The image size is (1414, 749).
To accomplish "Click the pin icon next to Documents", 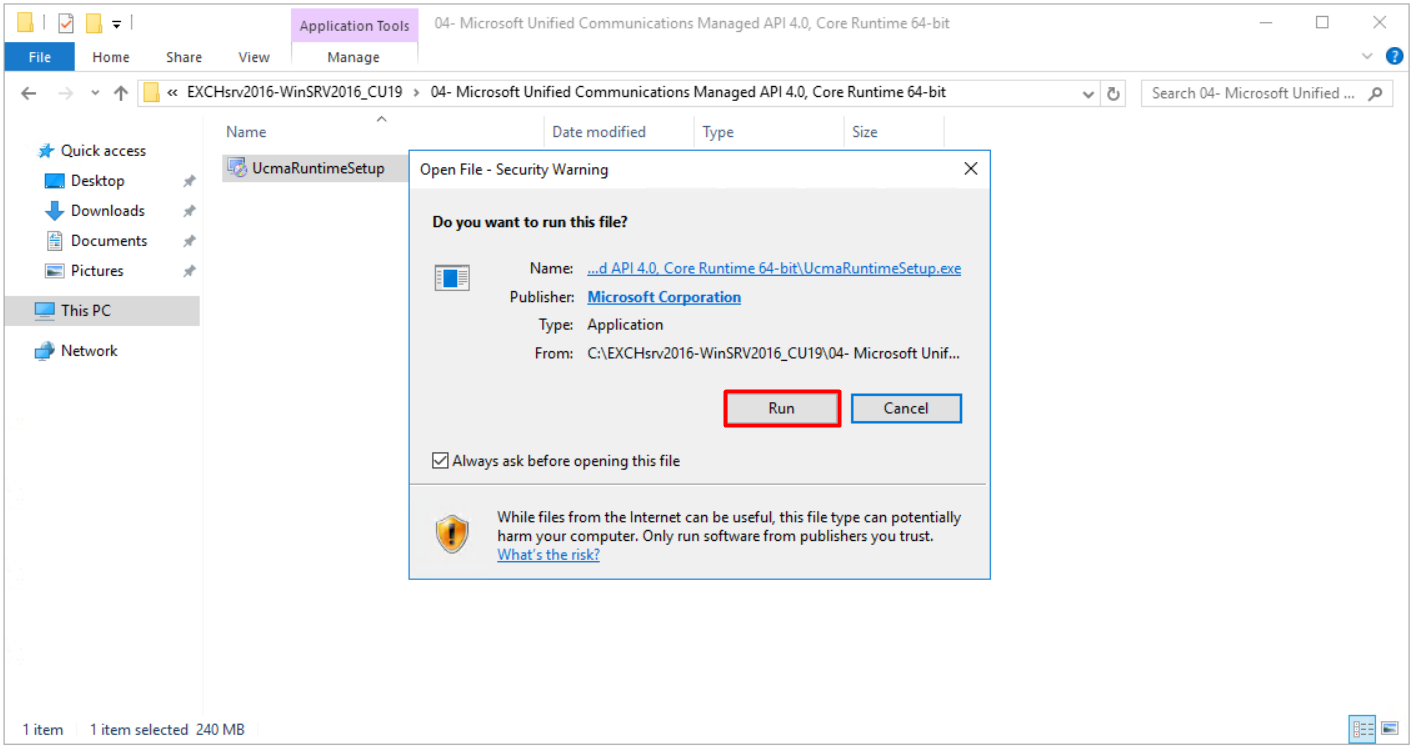I will (189, 241).
